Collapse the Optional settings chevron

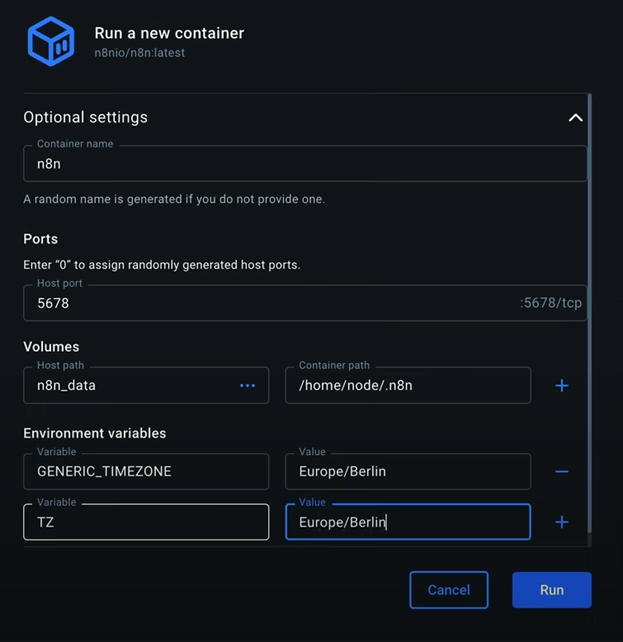pyautogui.click(x=575, y=118)
